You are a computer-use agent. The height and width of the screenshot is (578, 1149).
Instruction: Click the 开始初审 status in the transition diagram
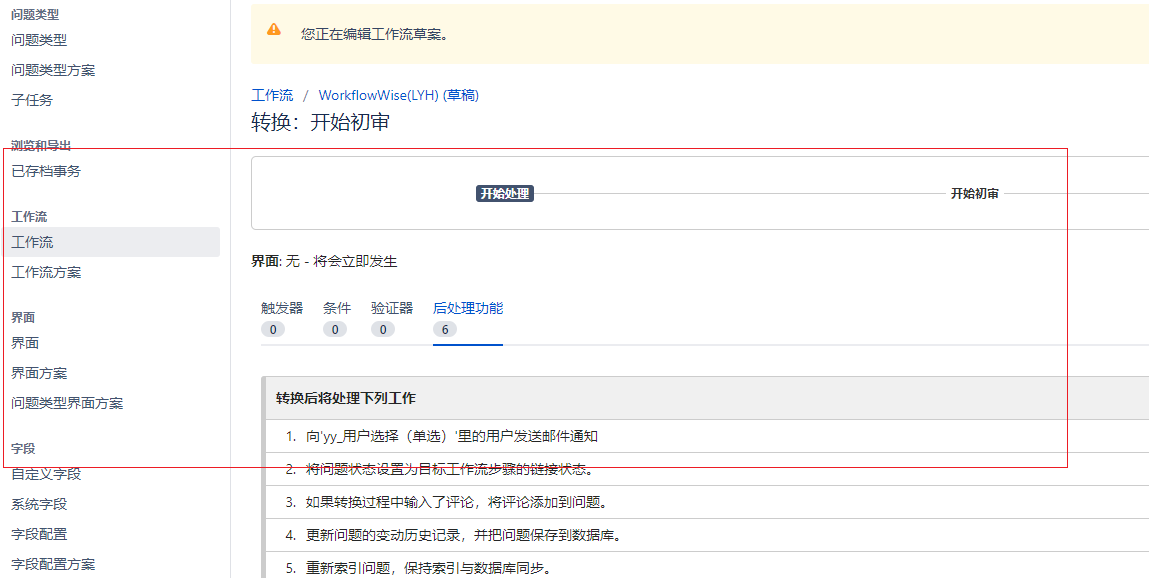(974, 194)
